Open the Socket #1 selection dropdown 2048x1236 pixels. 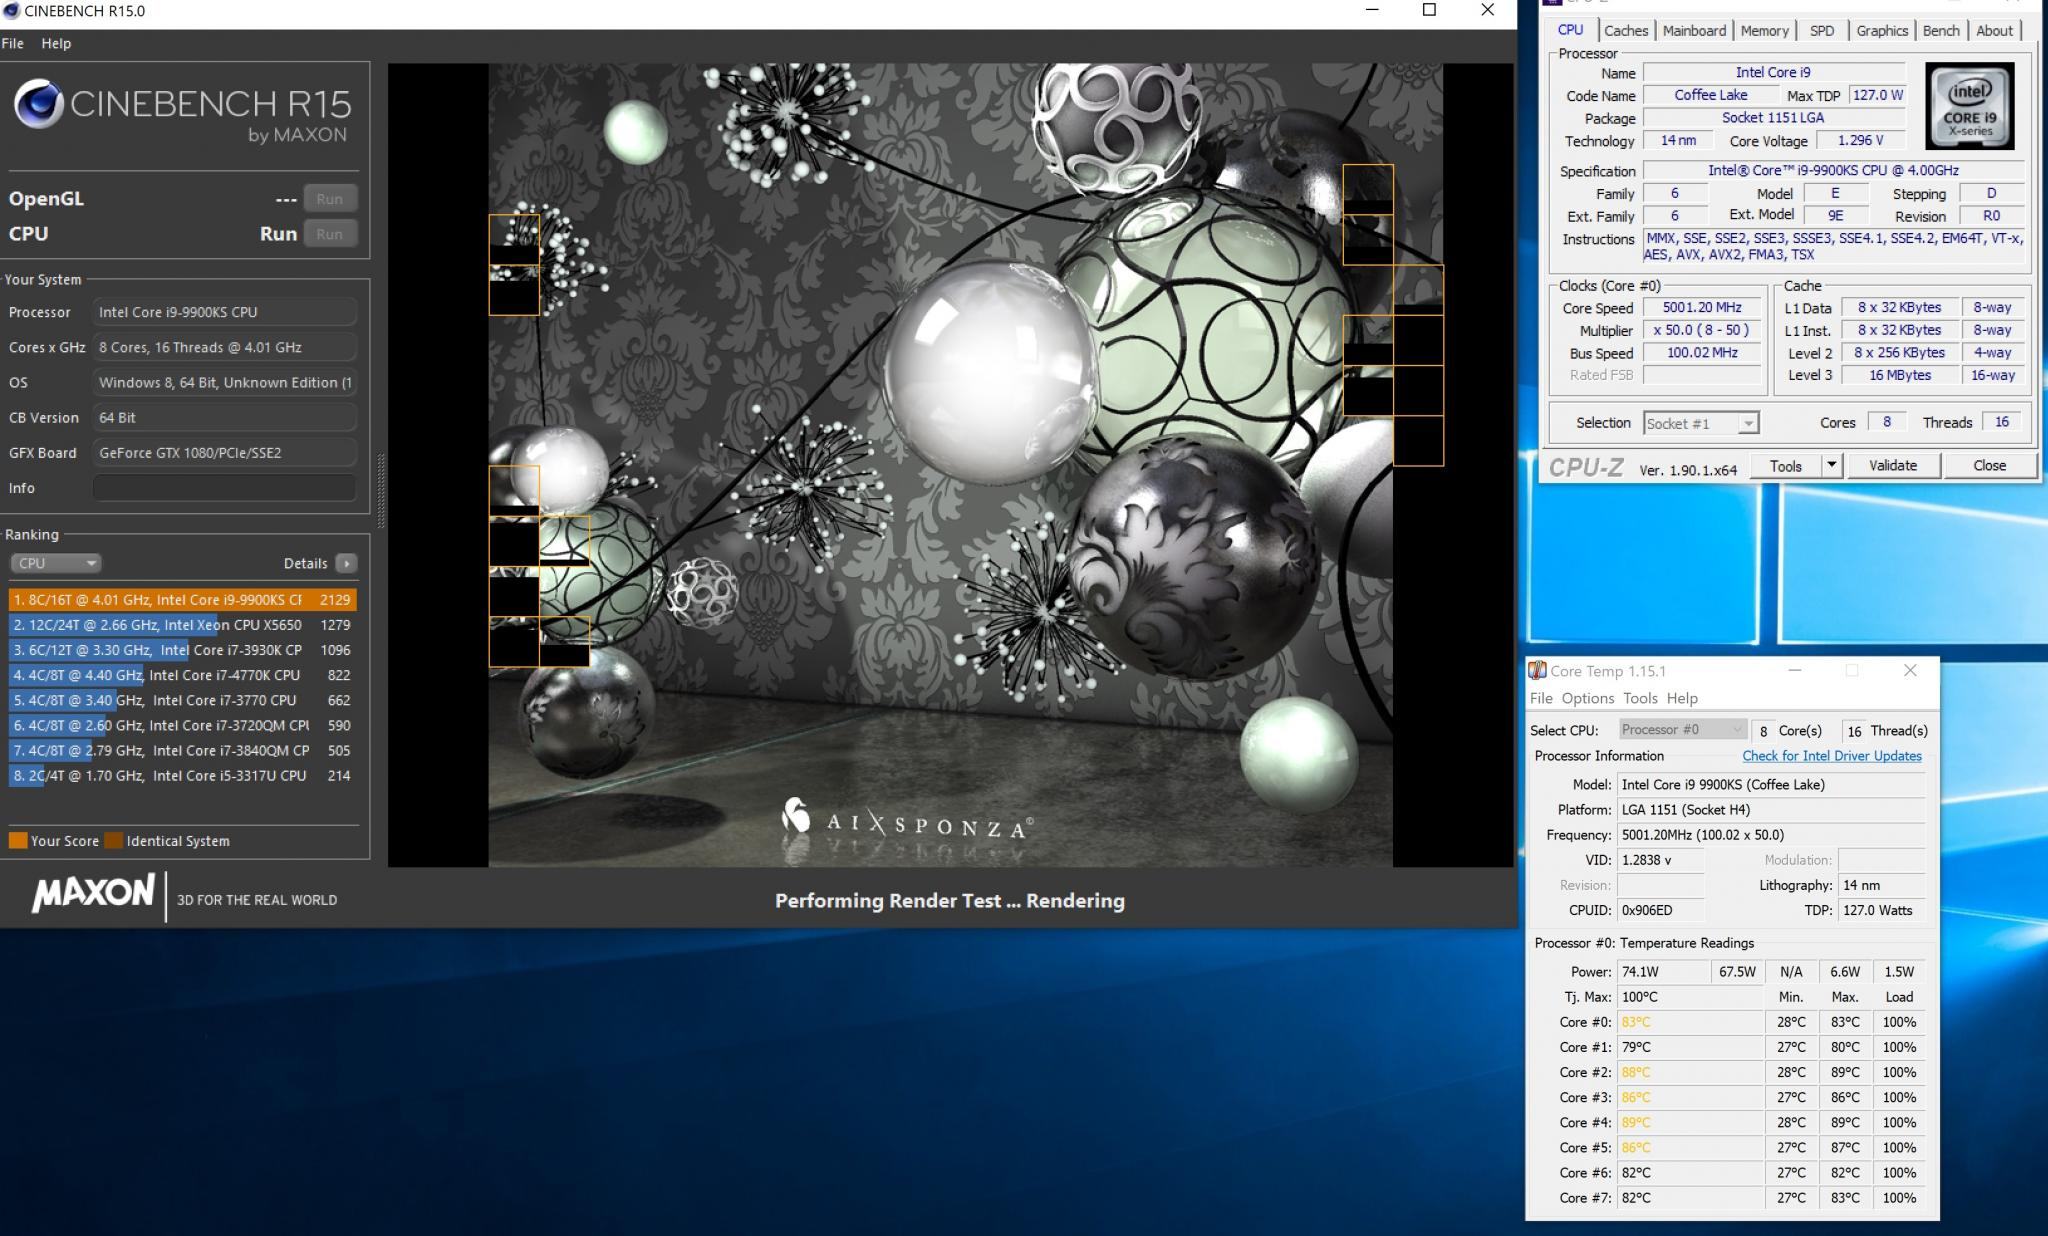point(1701,423)
